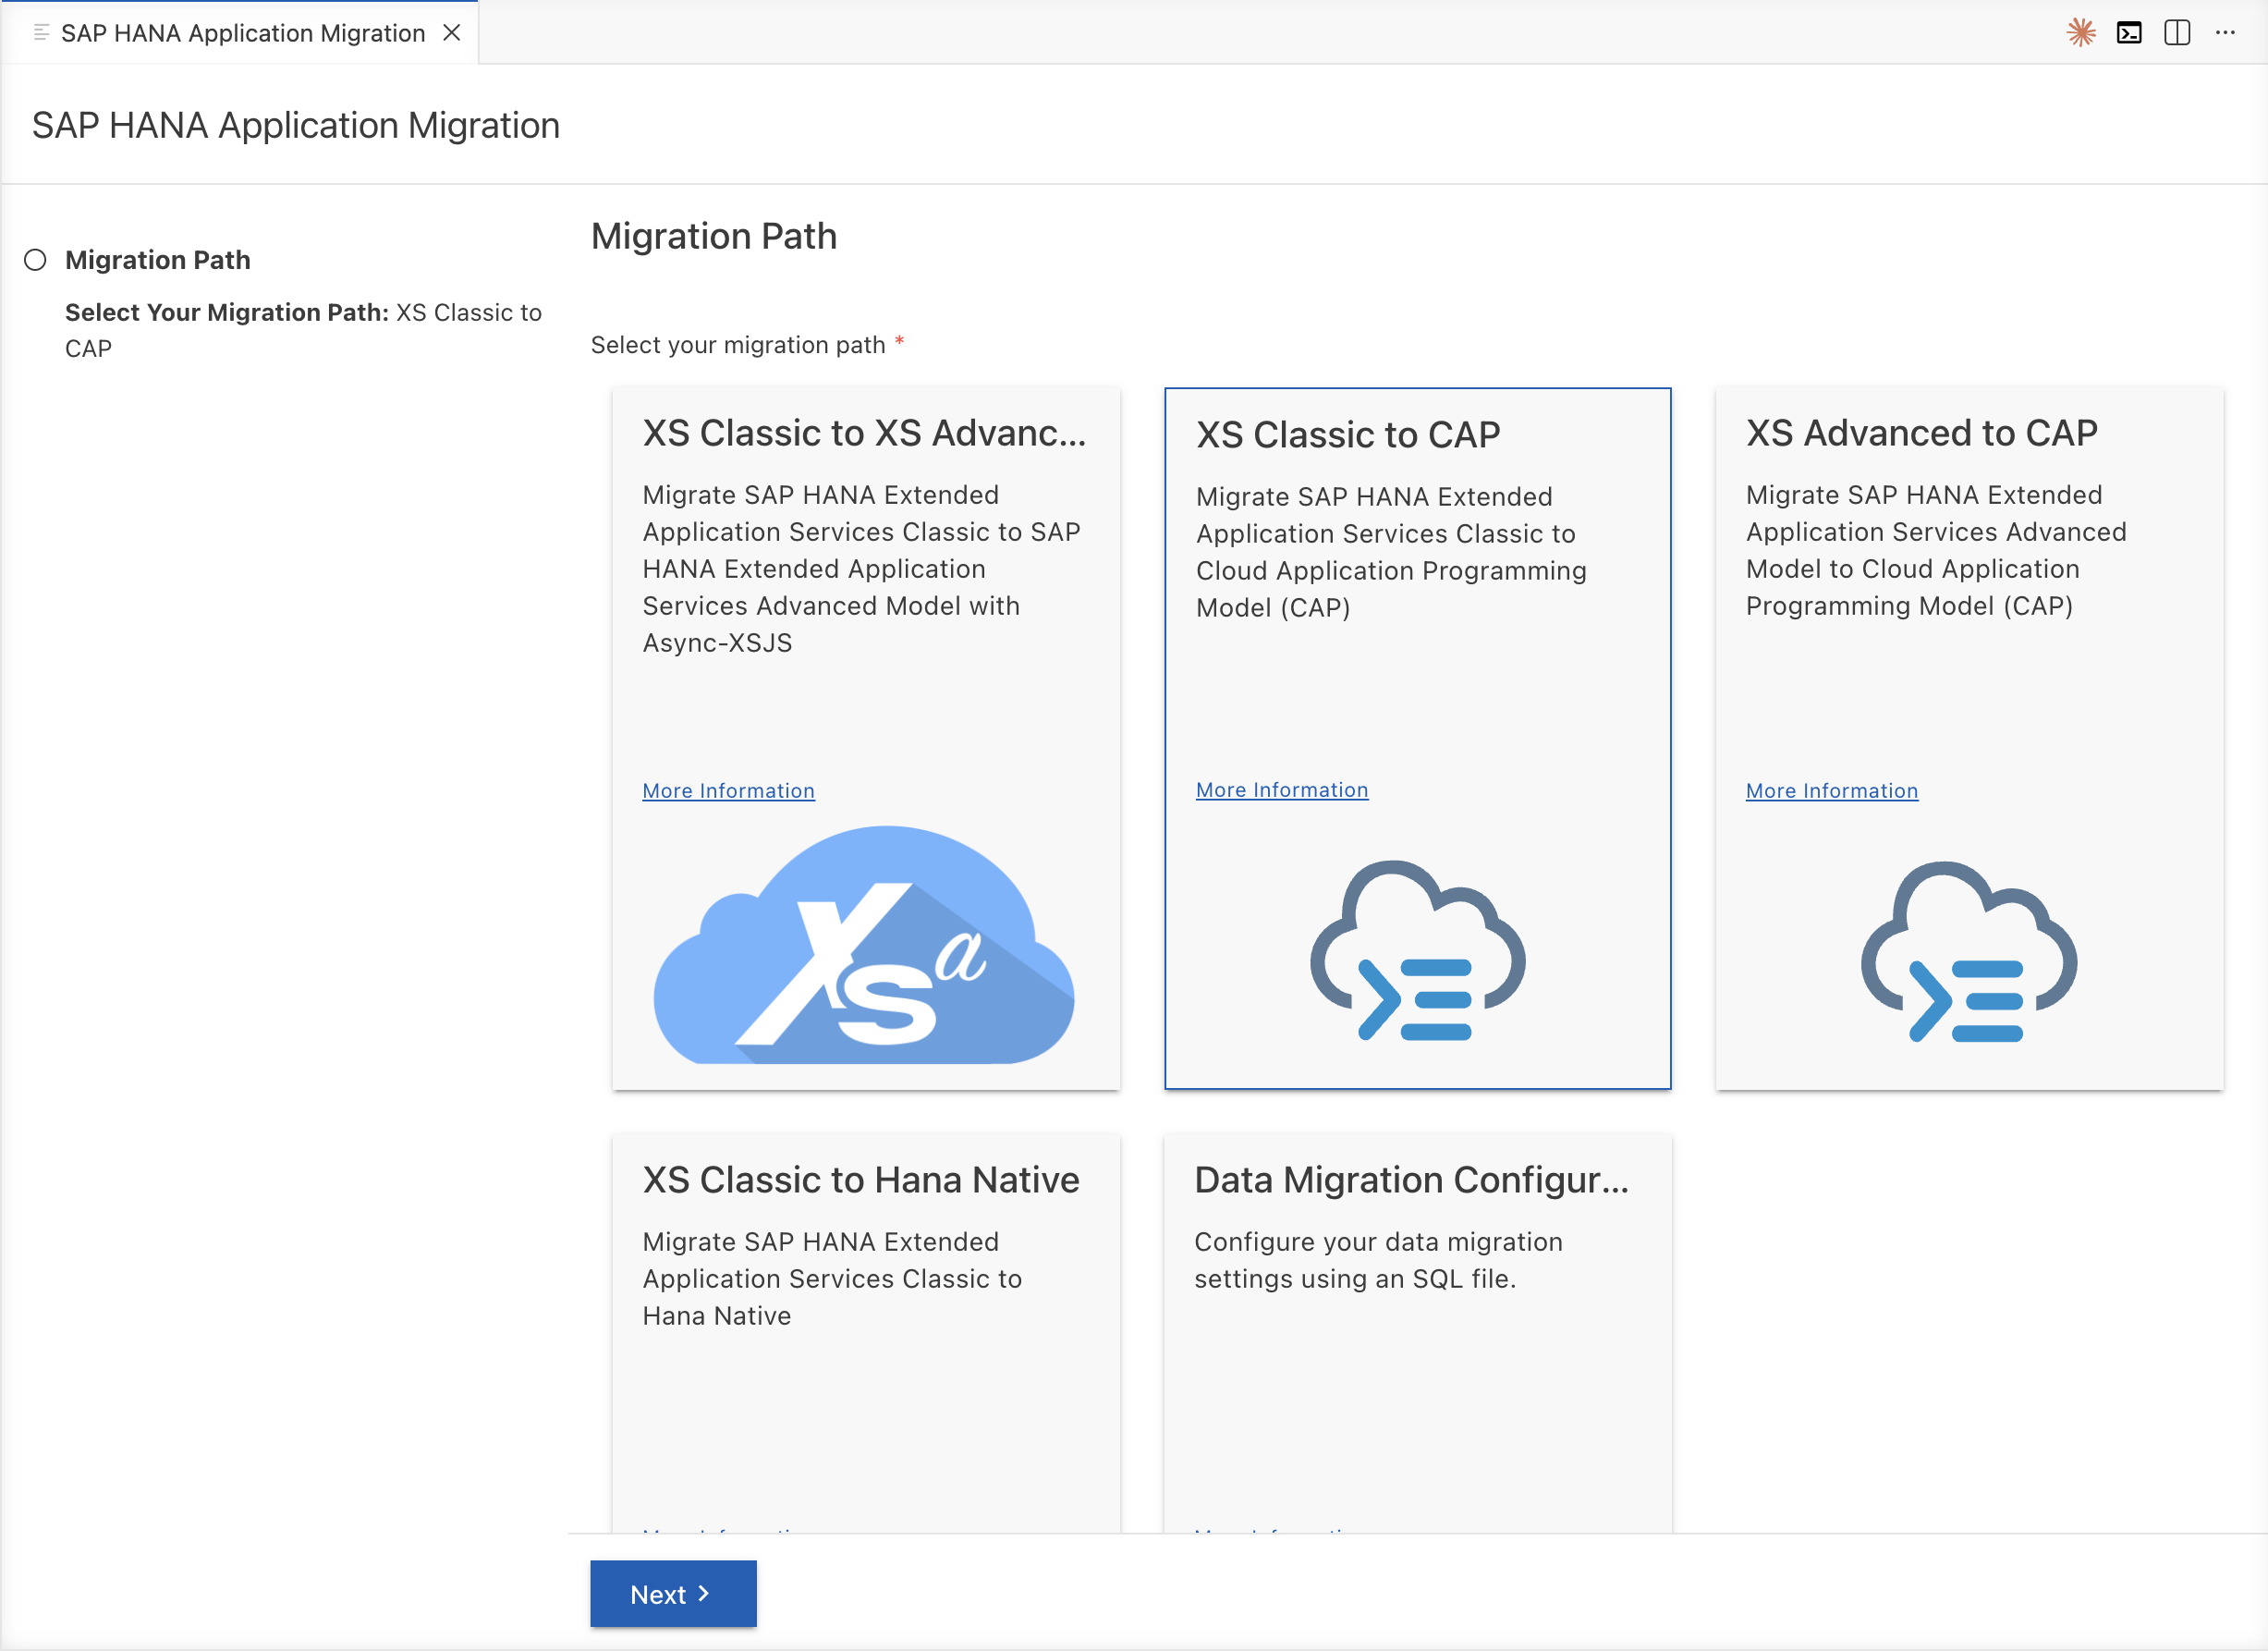This screenshot has width=2268, height=1651.
Task: Click the 'Select your migration path' field label
Action: pos(738,345)
